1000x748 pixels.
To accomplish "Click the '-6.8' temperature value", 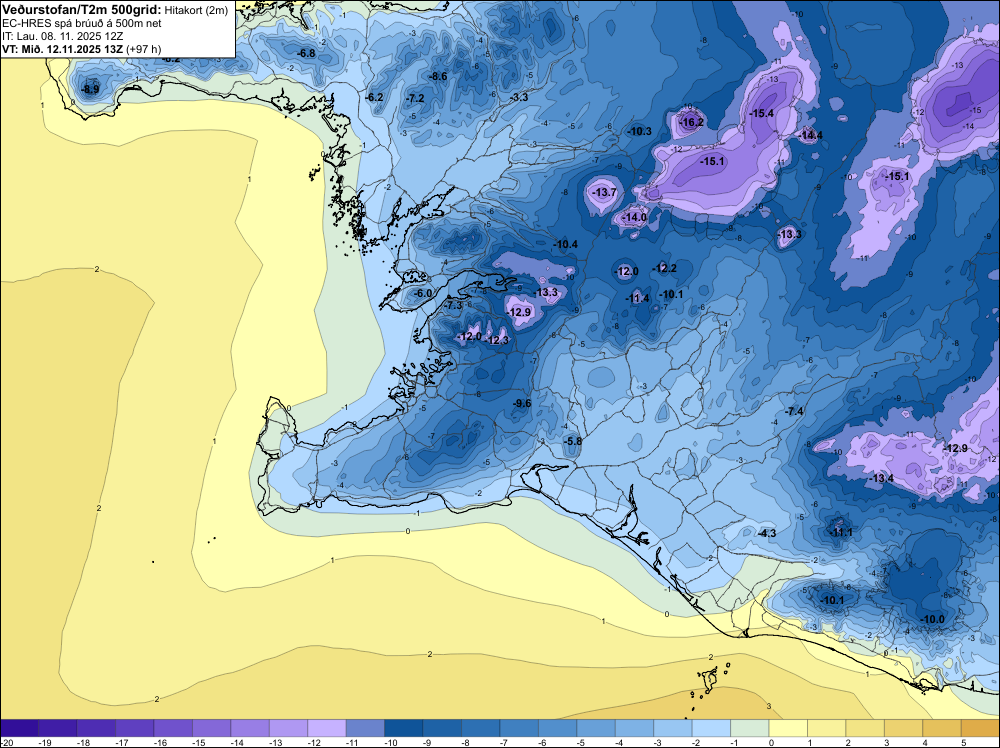I will 307,53.
